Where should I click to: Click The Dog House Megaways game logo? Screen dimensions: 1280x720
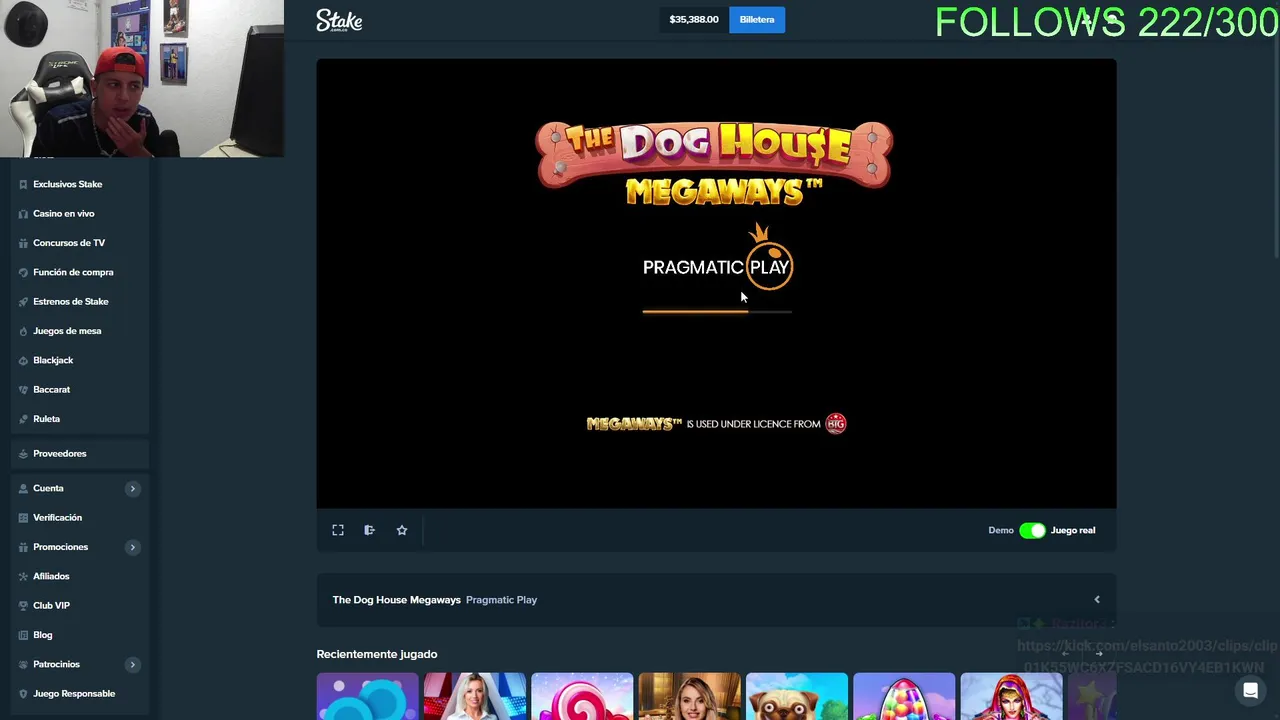714,163
